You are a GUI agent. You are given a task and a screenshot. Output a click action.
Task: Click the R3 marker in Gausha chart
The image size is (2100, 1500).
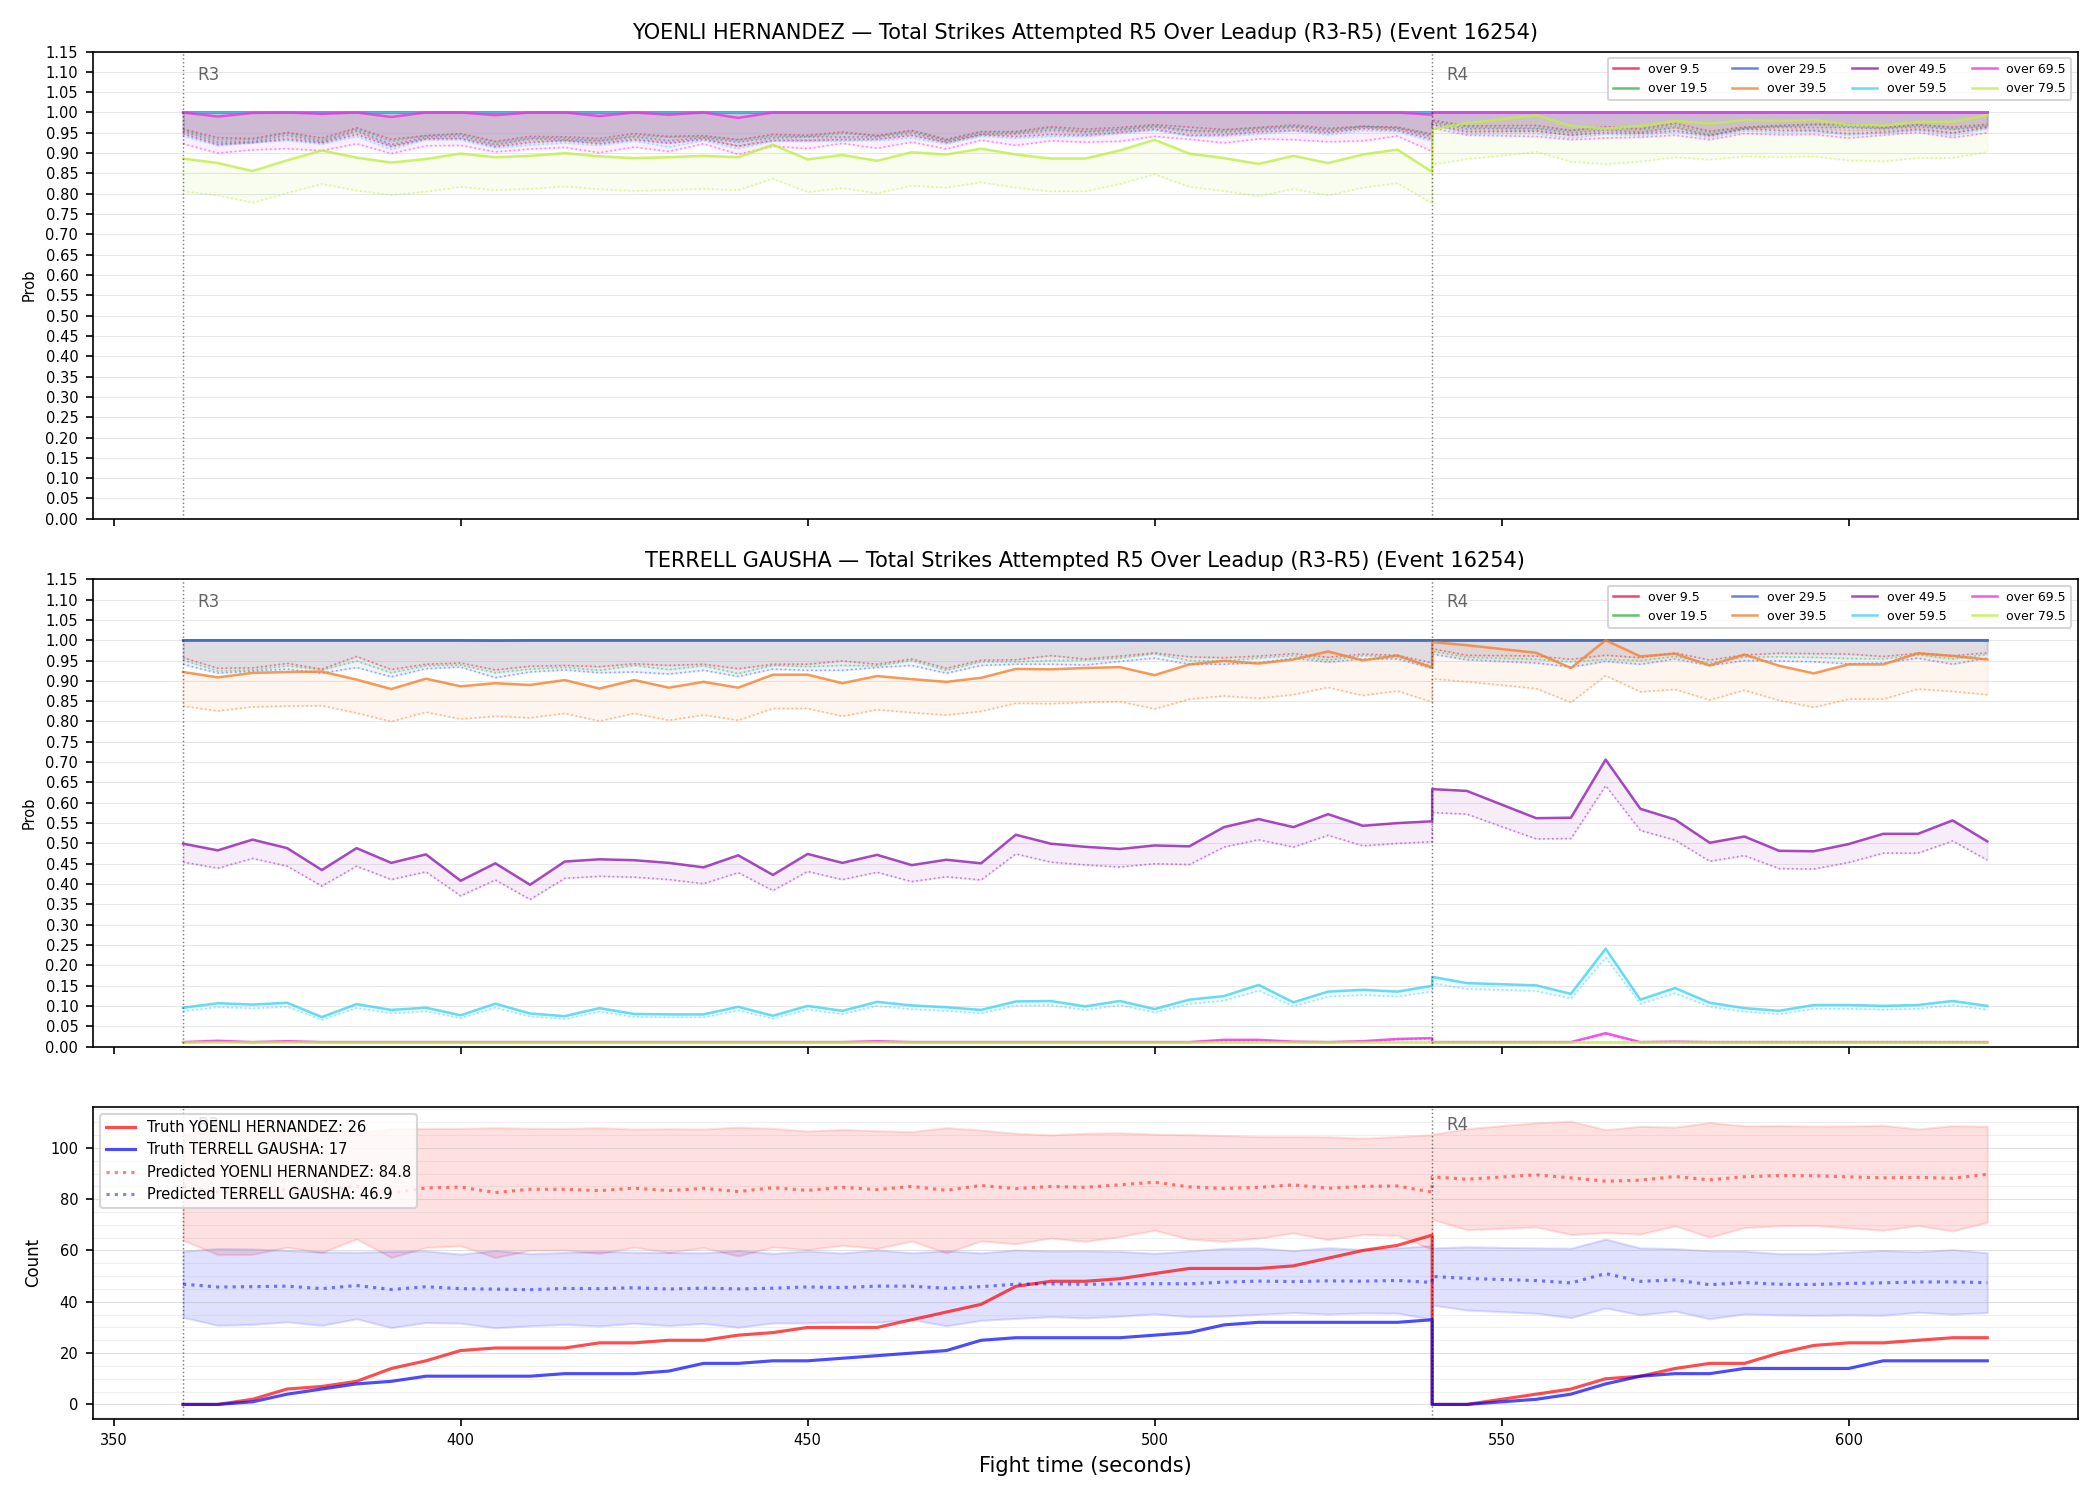(x=208, y=601)
